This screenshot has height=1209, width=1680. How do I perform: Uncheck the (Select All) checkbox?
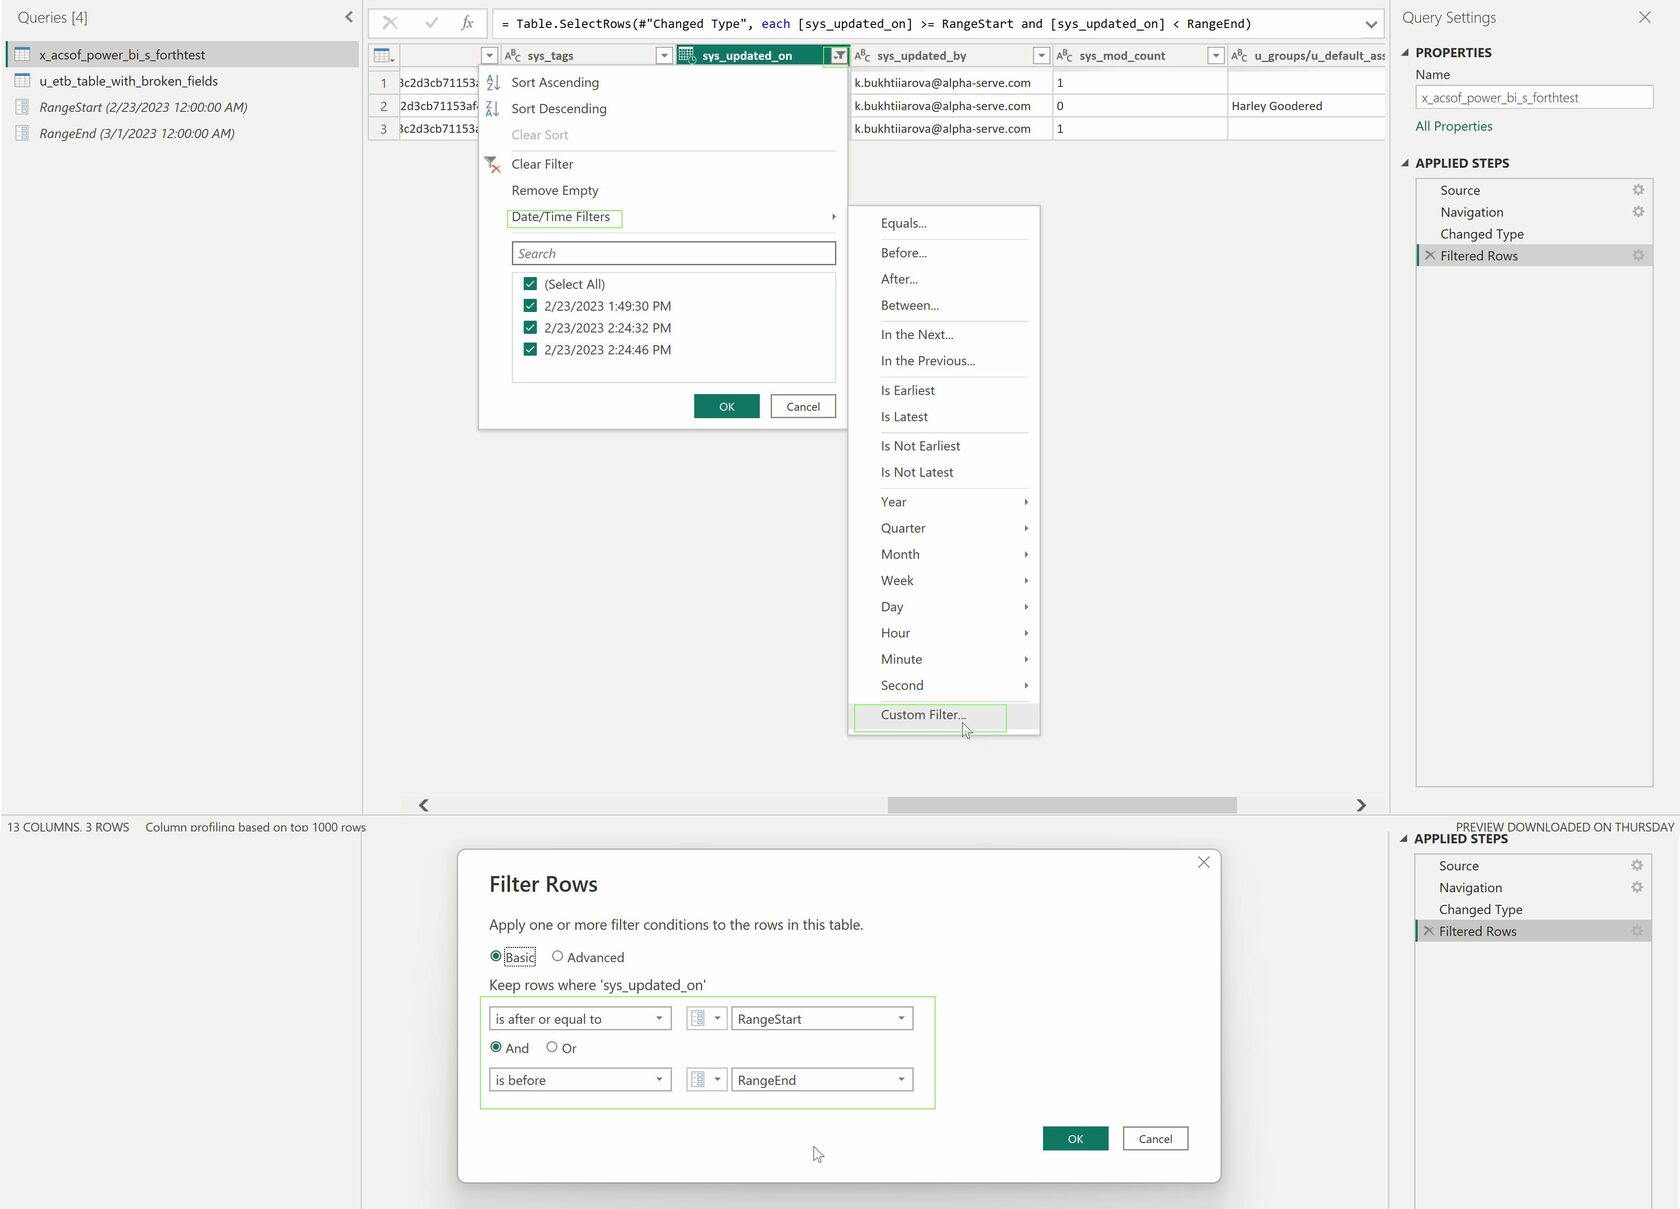point(530,284)
